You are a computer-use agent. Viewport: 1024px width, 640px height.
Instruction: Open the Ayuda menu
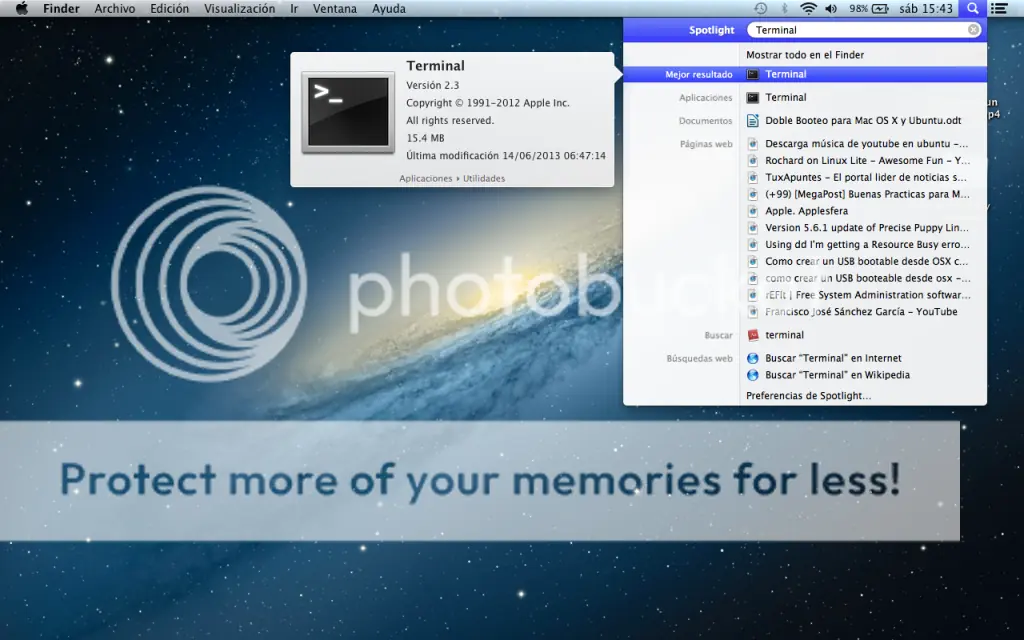[389, 8]
